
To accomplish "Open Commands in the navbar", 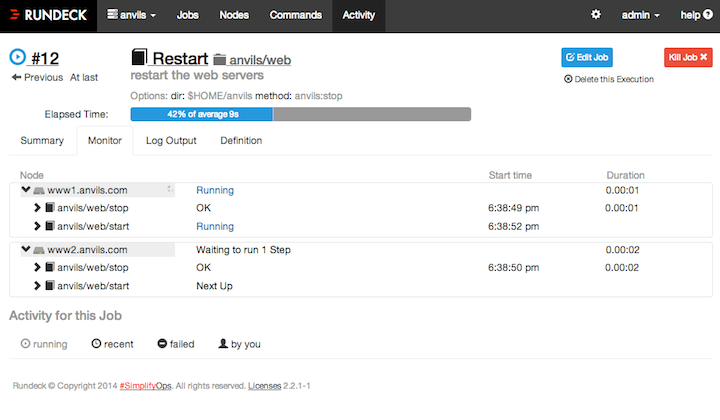I will coord(295,15).
